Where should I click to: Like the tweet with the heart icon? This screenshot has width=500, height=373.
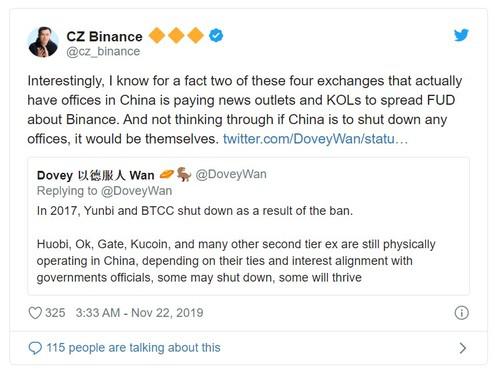(35, 313)
